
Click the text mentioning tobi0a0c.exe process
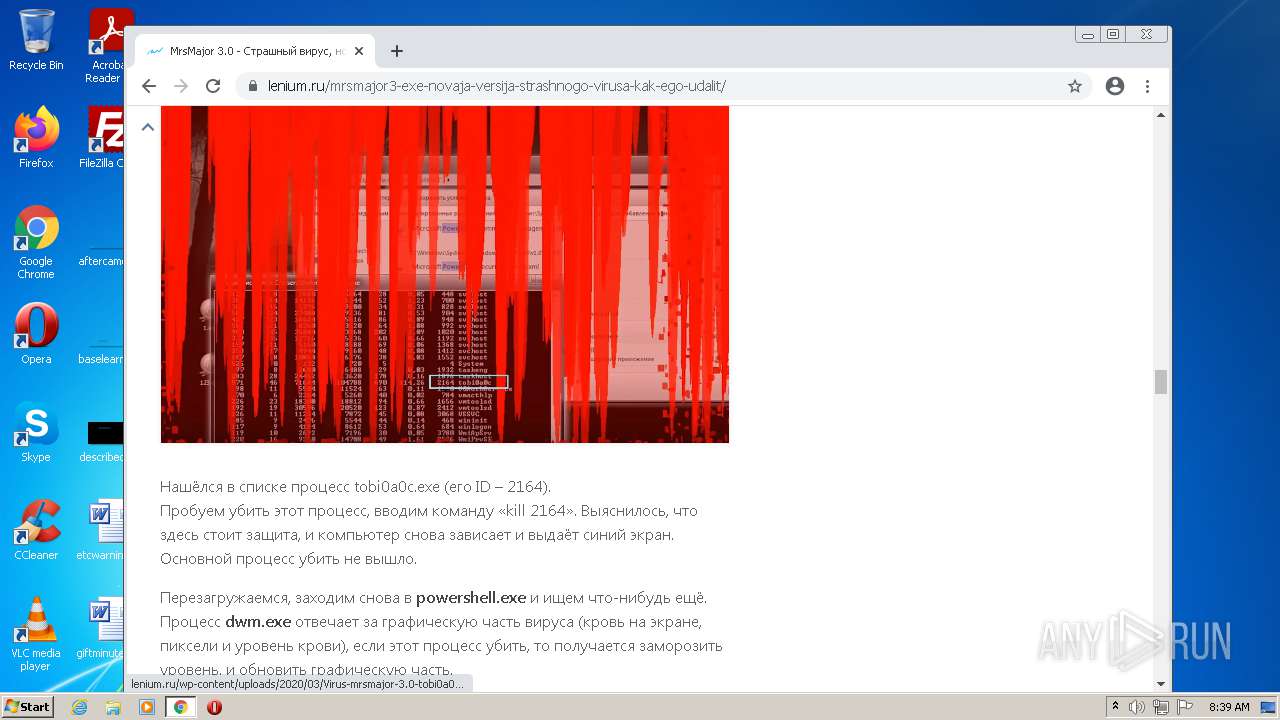tap(355, 487)
